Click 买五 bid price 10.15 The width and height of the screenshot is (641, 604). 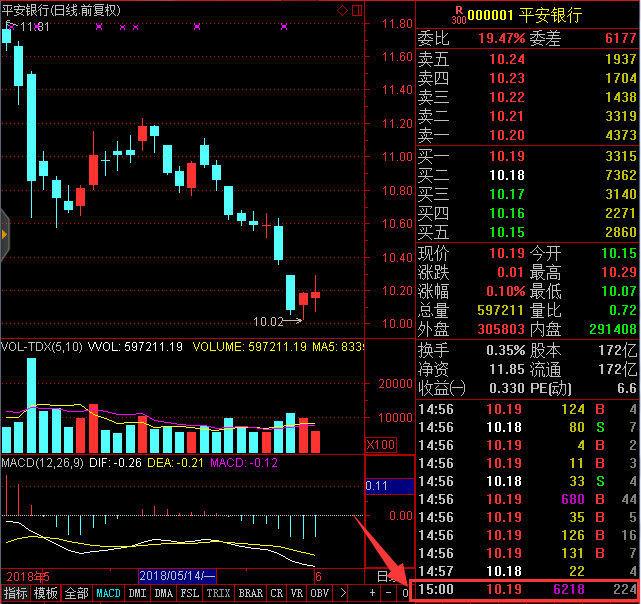coord(507,232)
